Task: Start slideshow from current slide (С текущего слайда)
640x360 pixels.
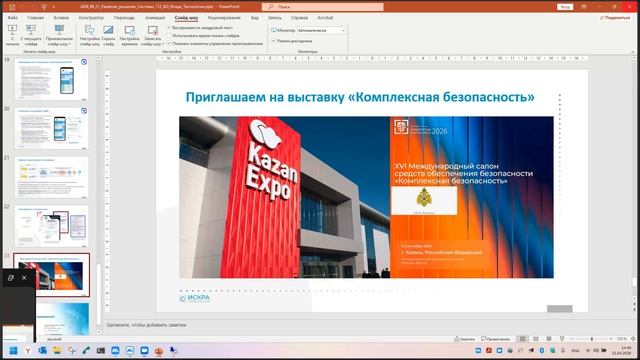Action: (31, 35)
